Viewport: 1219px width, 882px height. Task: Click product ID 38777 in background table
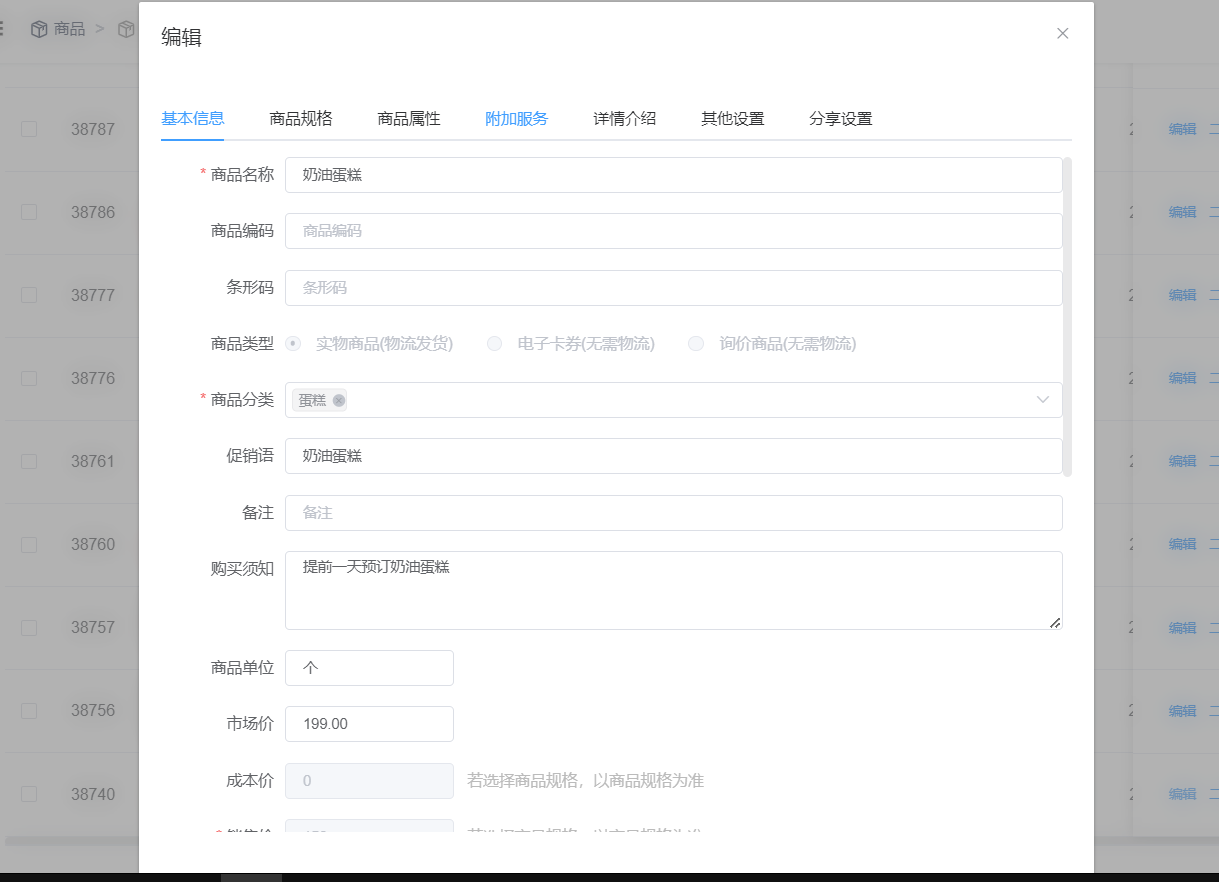93,295
